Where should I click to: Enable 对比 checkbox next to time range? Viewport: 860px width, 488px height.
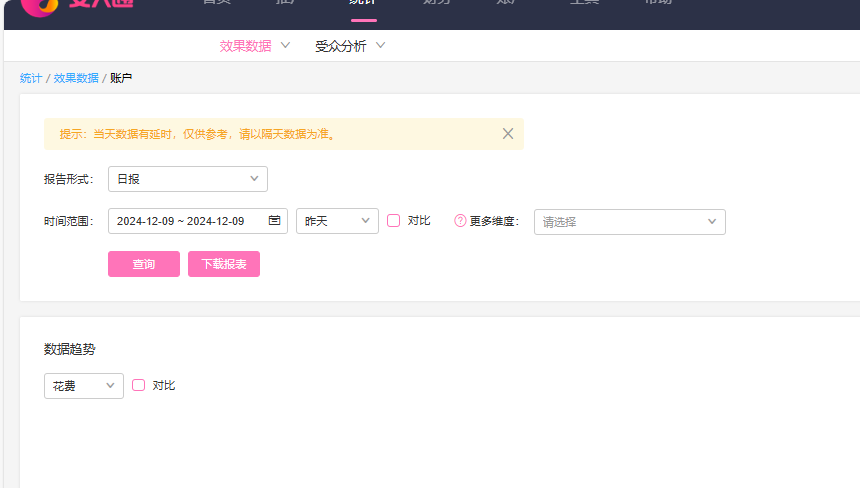(x=394, y=220)
